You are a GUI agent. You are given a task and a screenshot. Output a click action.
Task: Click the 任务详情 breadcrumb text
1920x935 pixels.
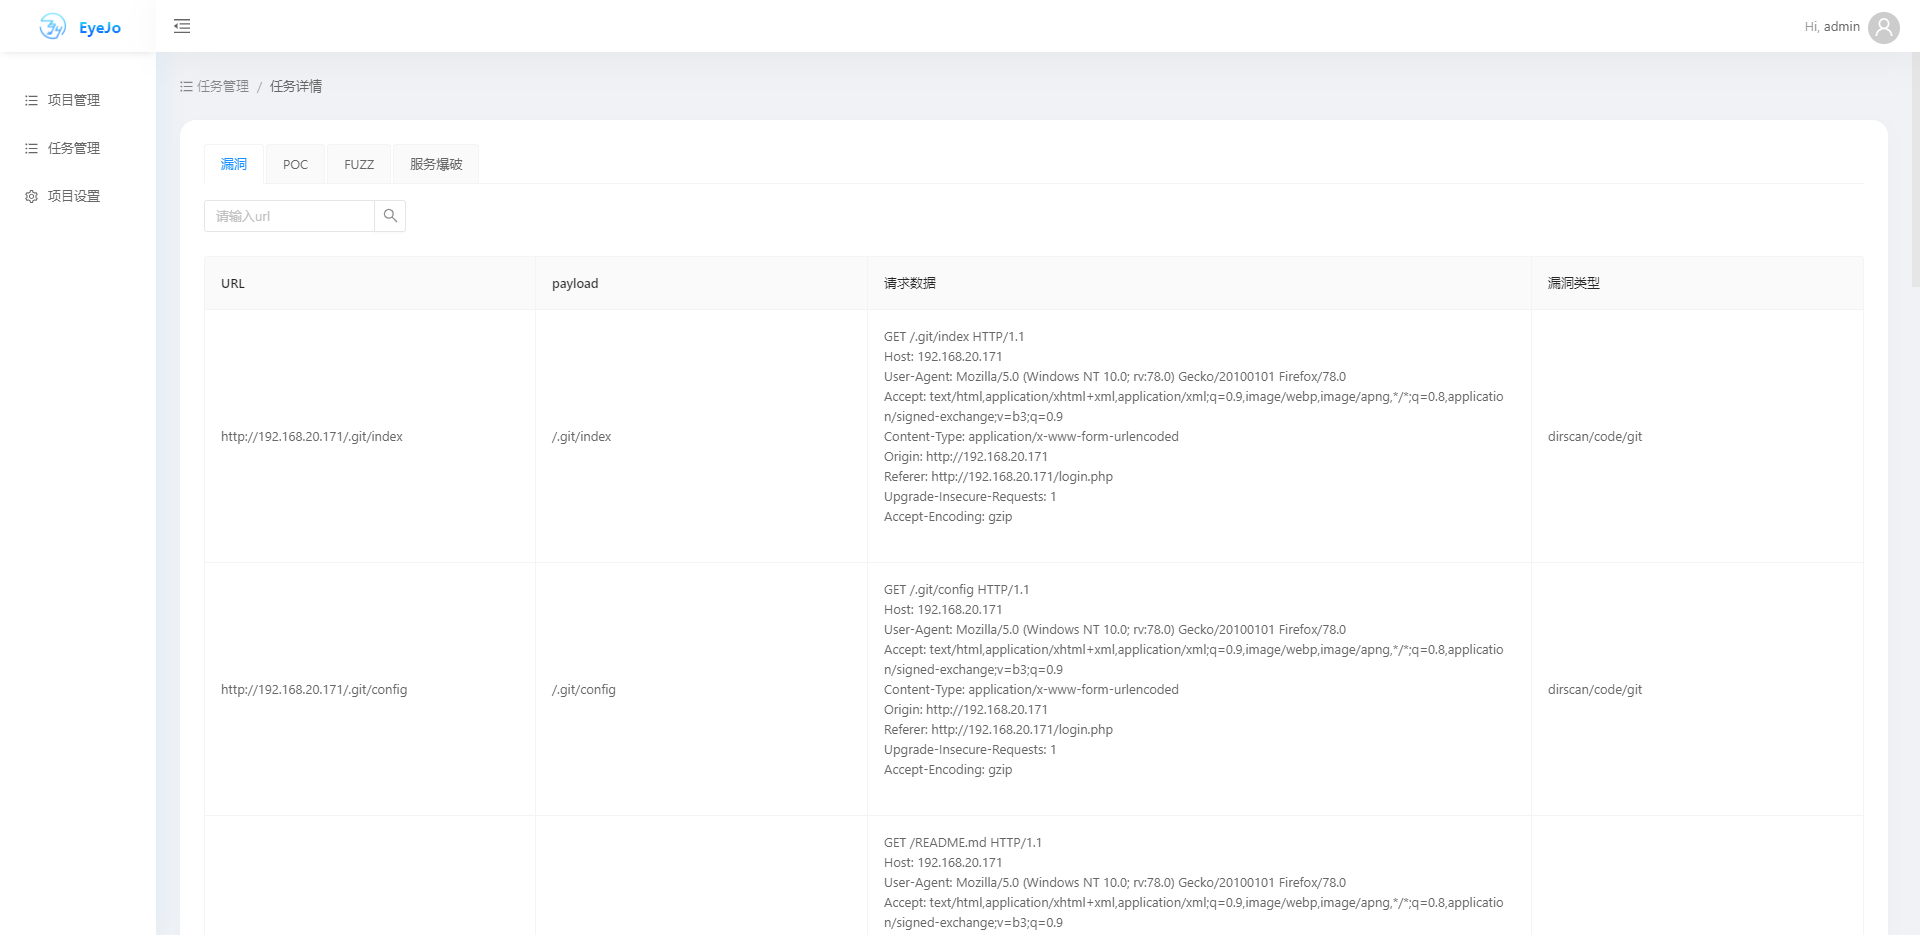(296, 86)
